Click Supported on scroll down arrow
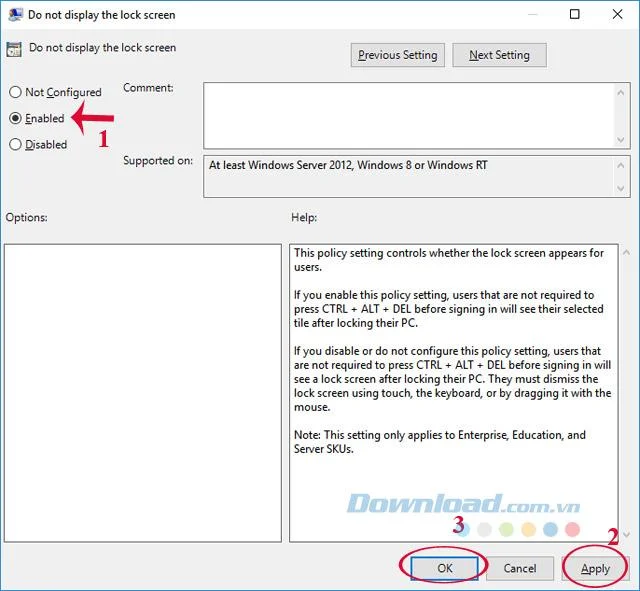 (621, 188)
